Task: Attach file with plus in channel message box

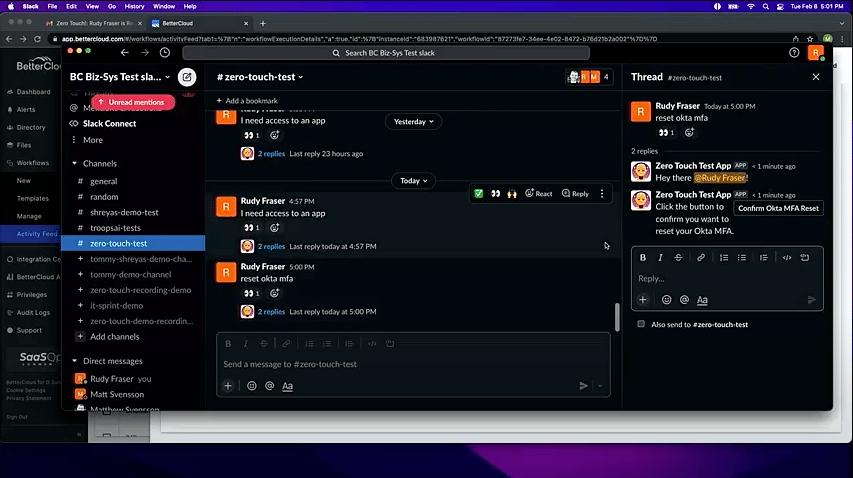Action: 228,386
